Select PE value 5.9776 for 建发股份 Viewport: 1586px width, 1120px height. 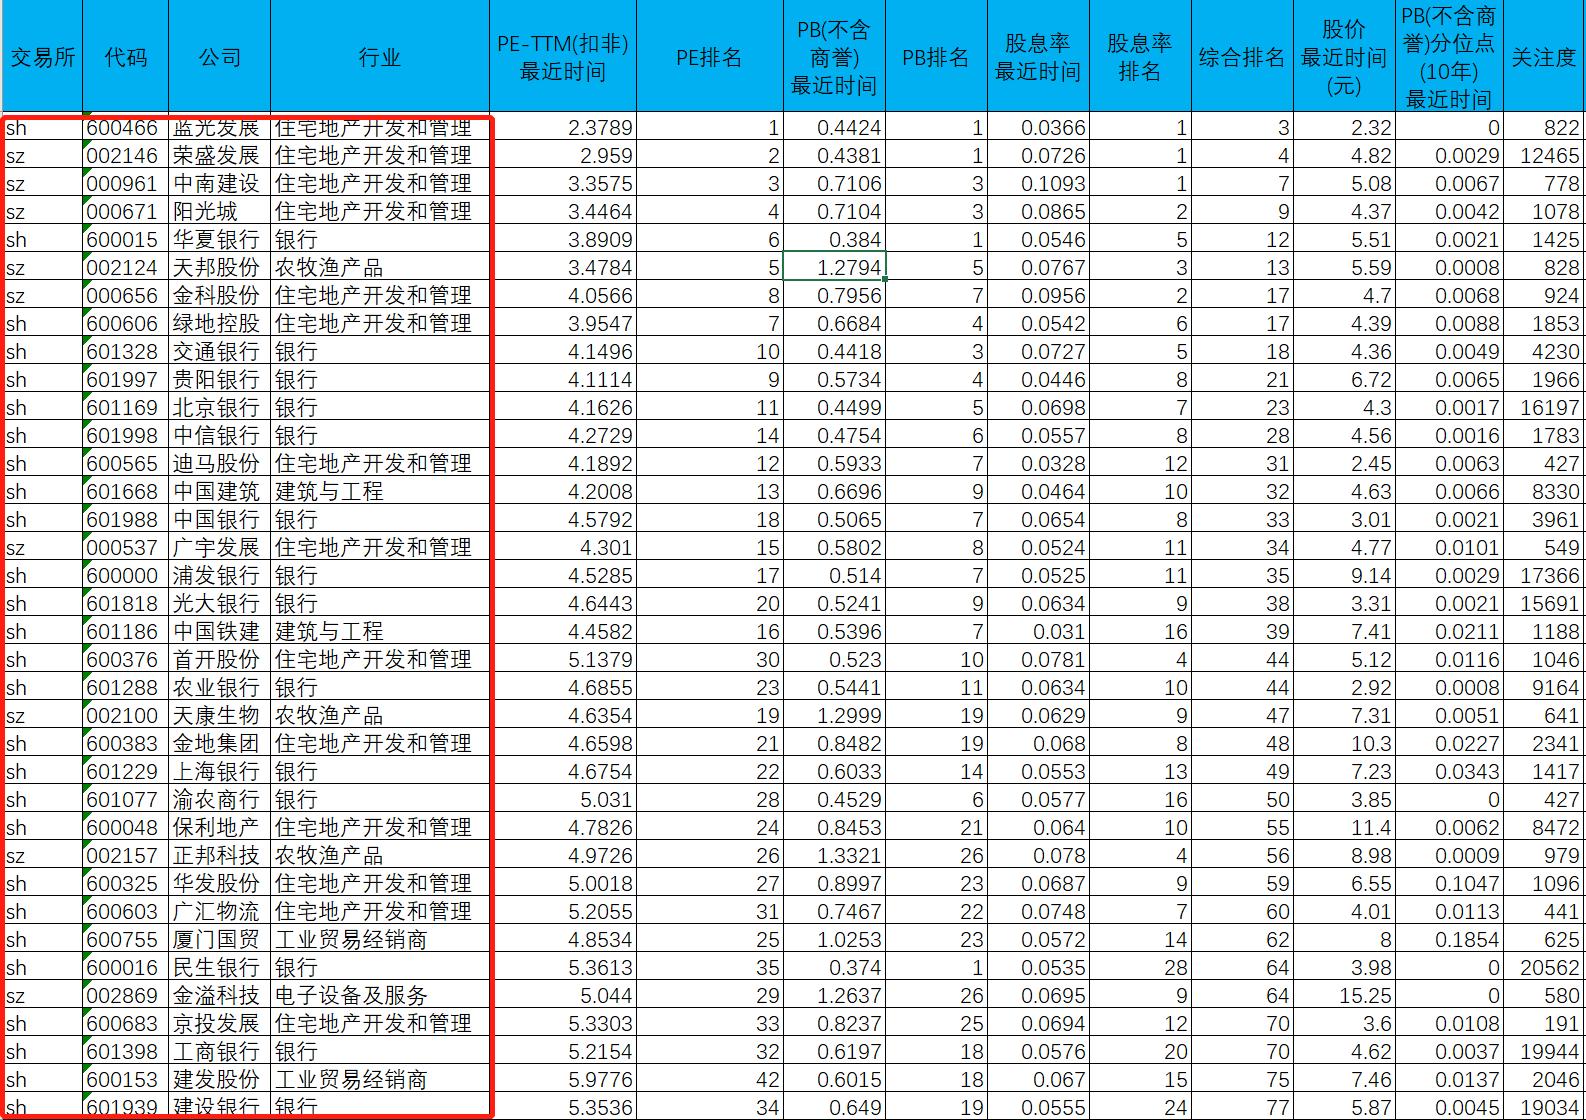tap(563, 1079)
